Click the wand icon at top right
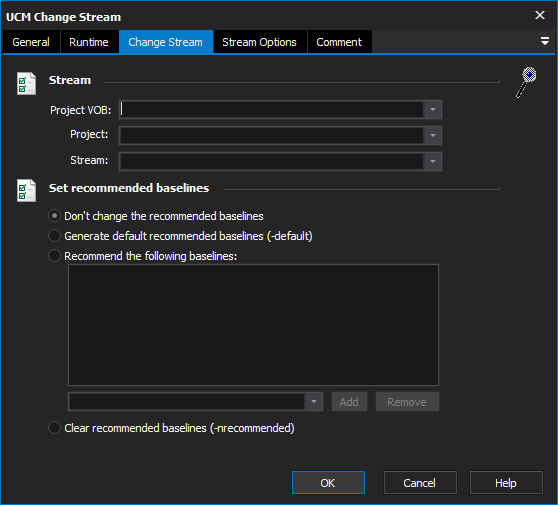558x505 pixels. [x=526, y=82]
